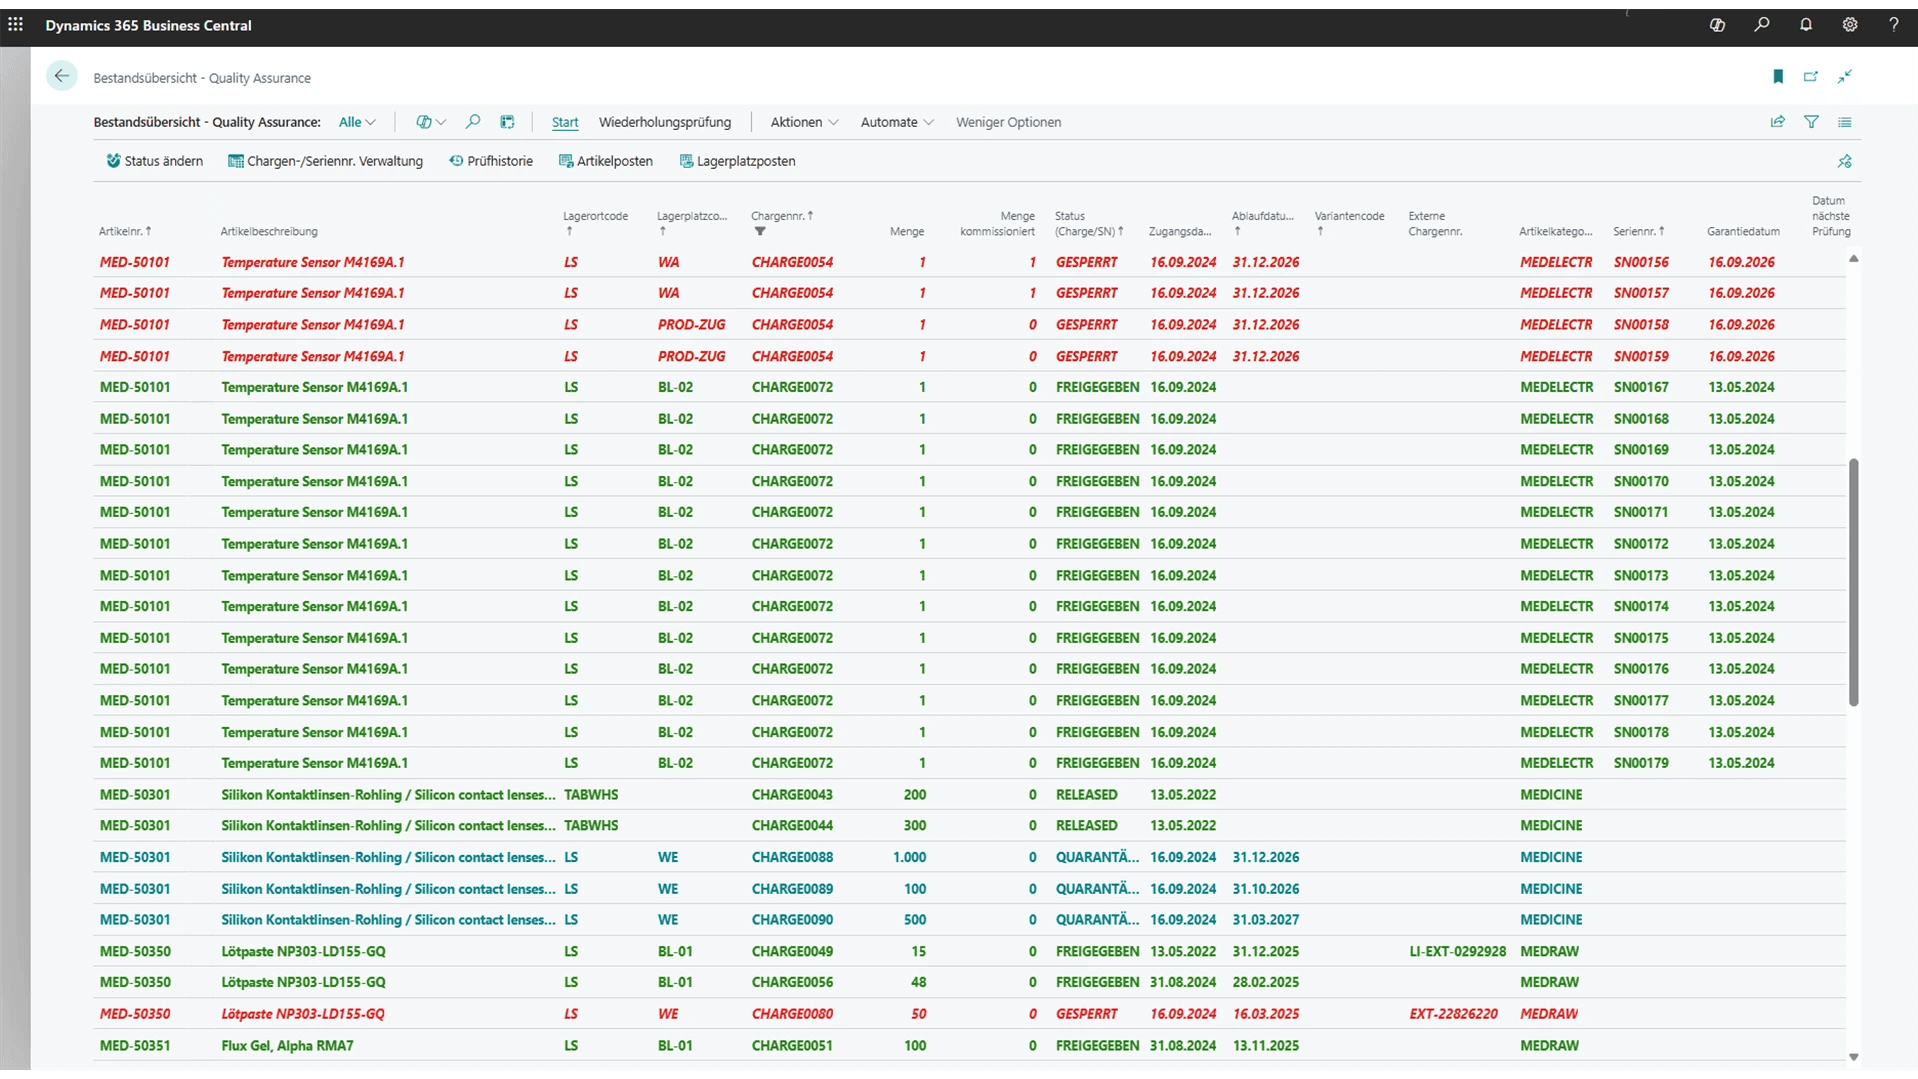Open MED-50301 link in CHARGE0043 row

click(x=135, y=795)
